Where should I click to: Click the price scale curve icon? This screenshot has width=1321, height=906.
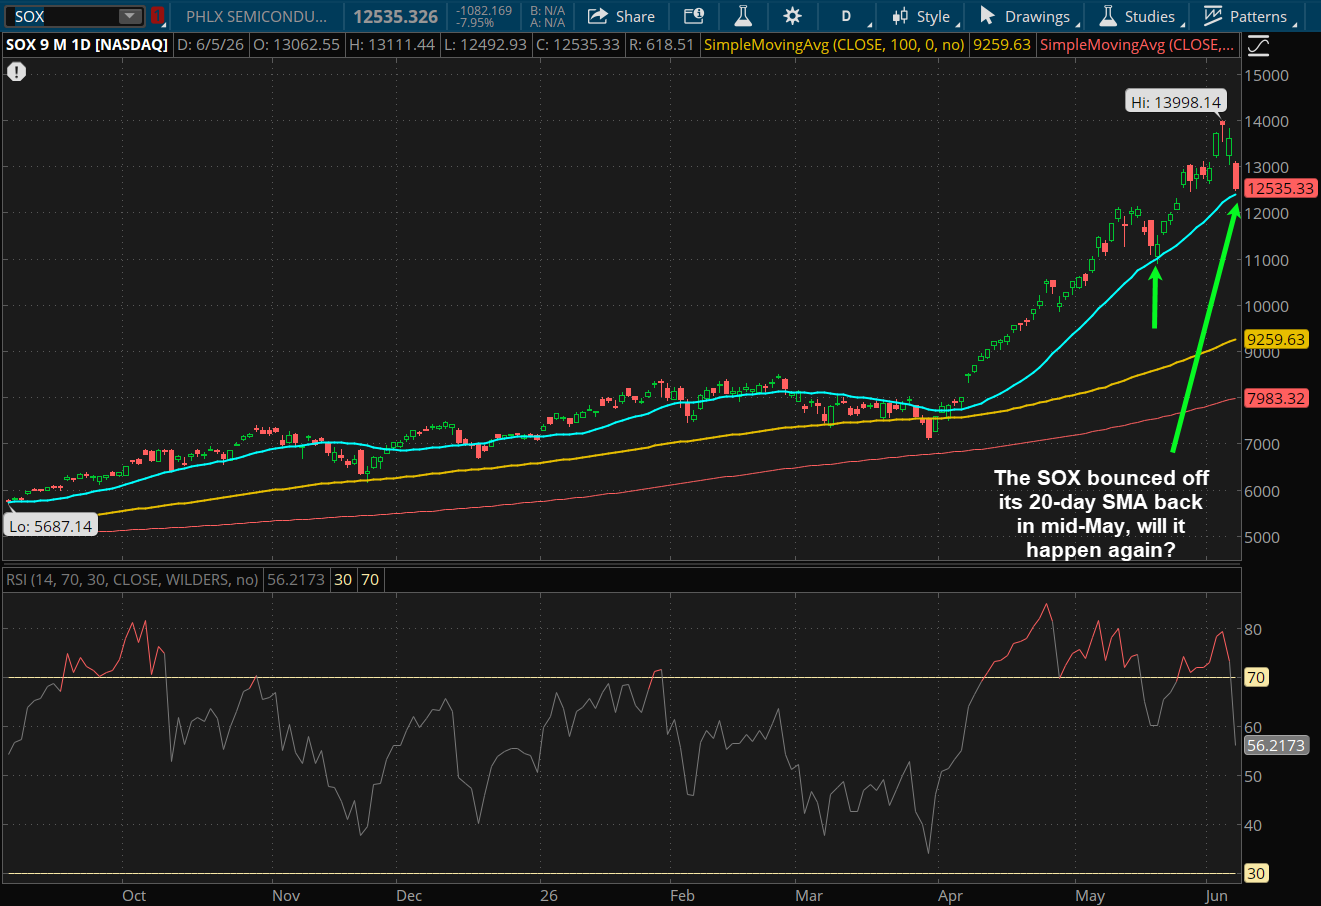1259,45
